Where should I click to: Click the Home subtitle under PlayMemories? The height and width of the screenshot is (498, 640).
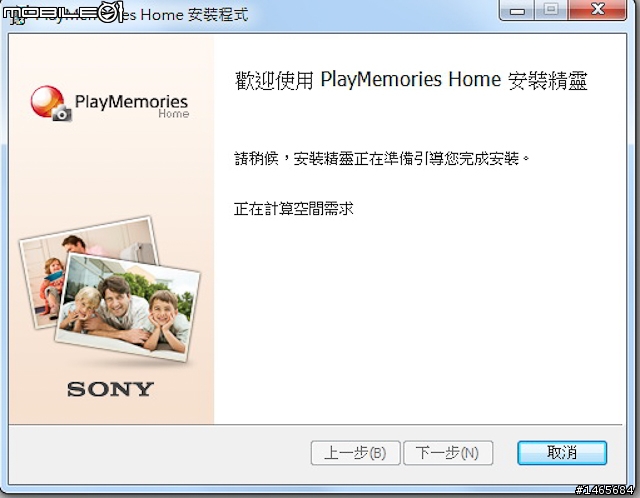coord(173,113)
